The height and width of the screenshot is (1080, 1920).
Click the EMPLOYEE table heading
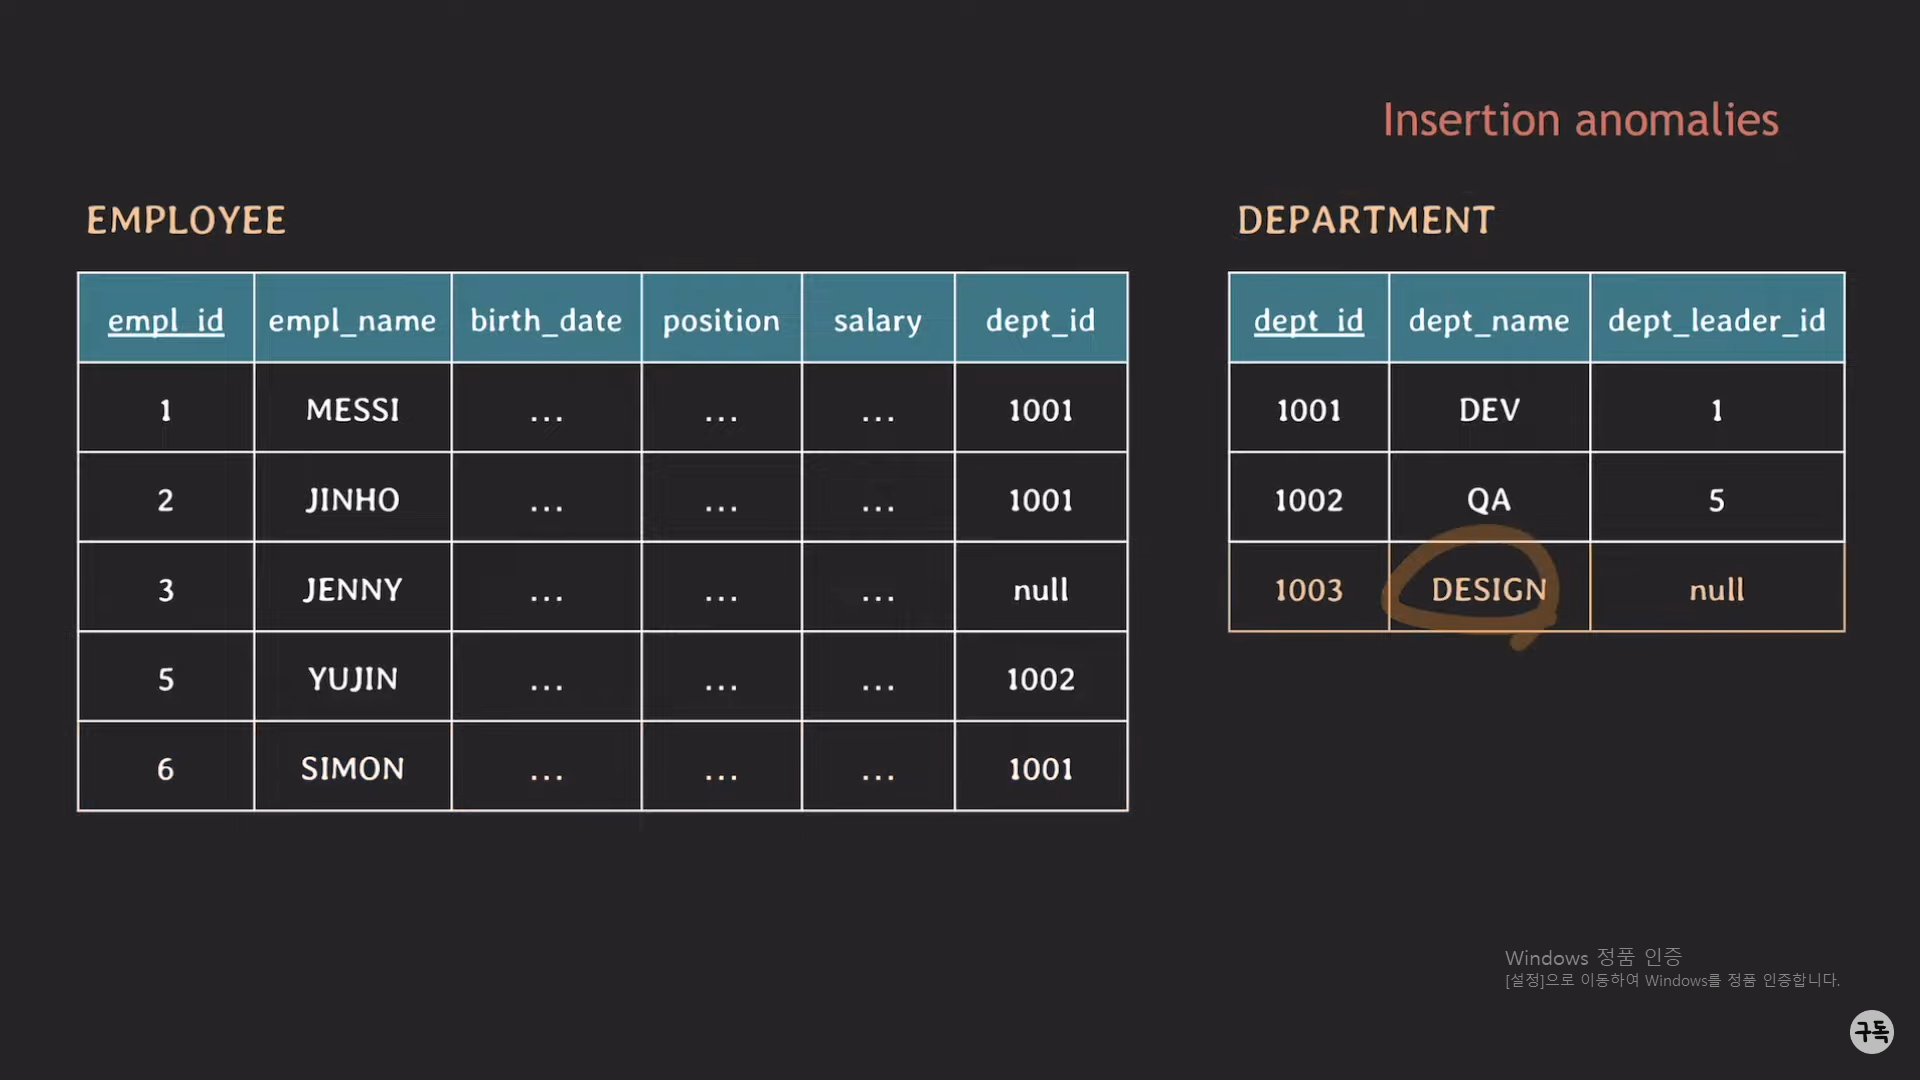click(x=186, y=220)
